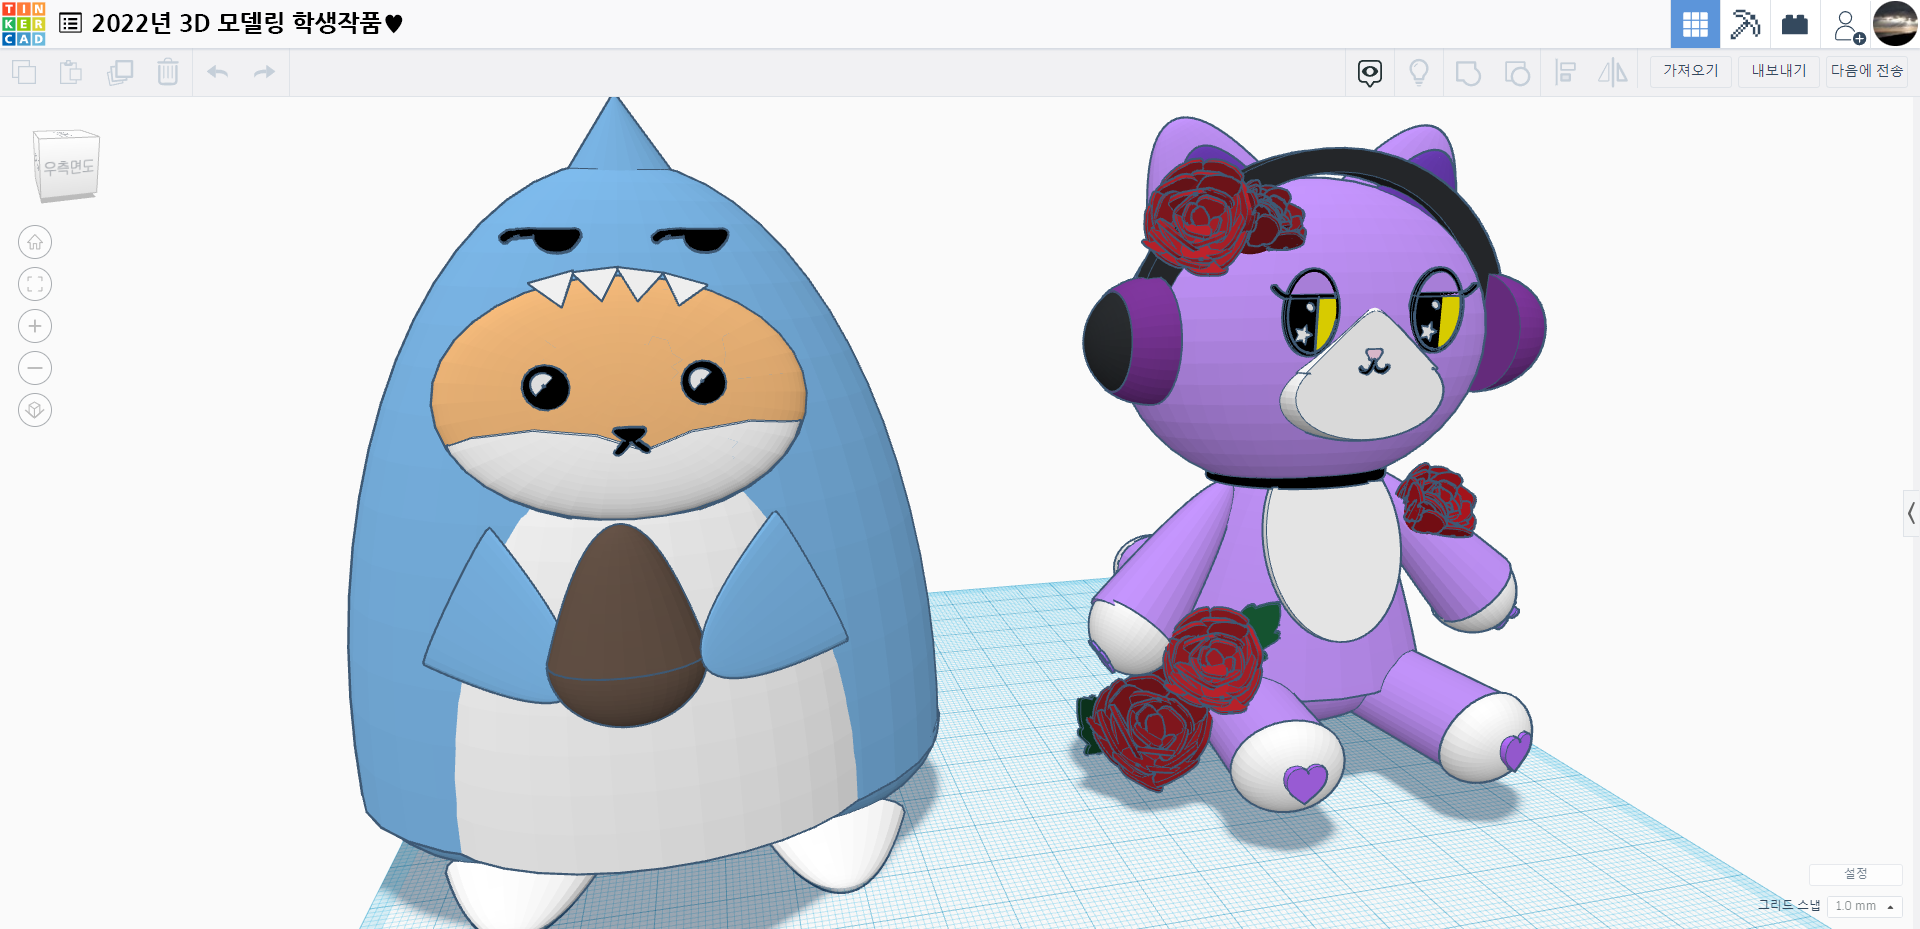
Task: Click the Tinkercad logo
Action: [24, 24]
